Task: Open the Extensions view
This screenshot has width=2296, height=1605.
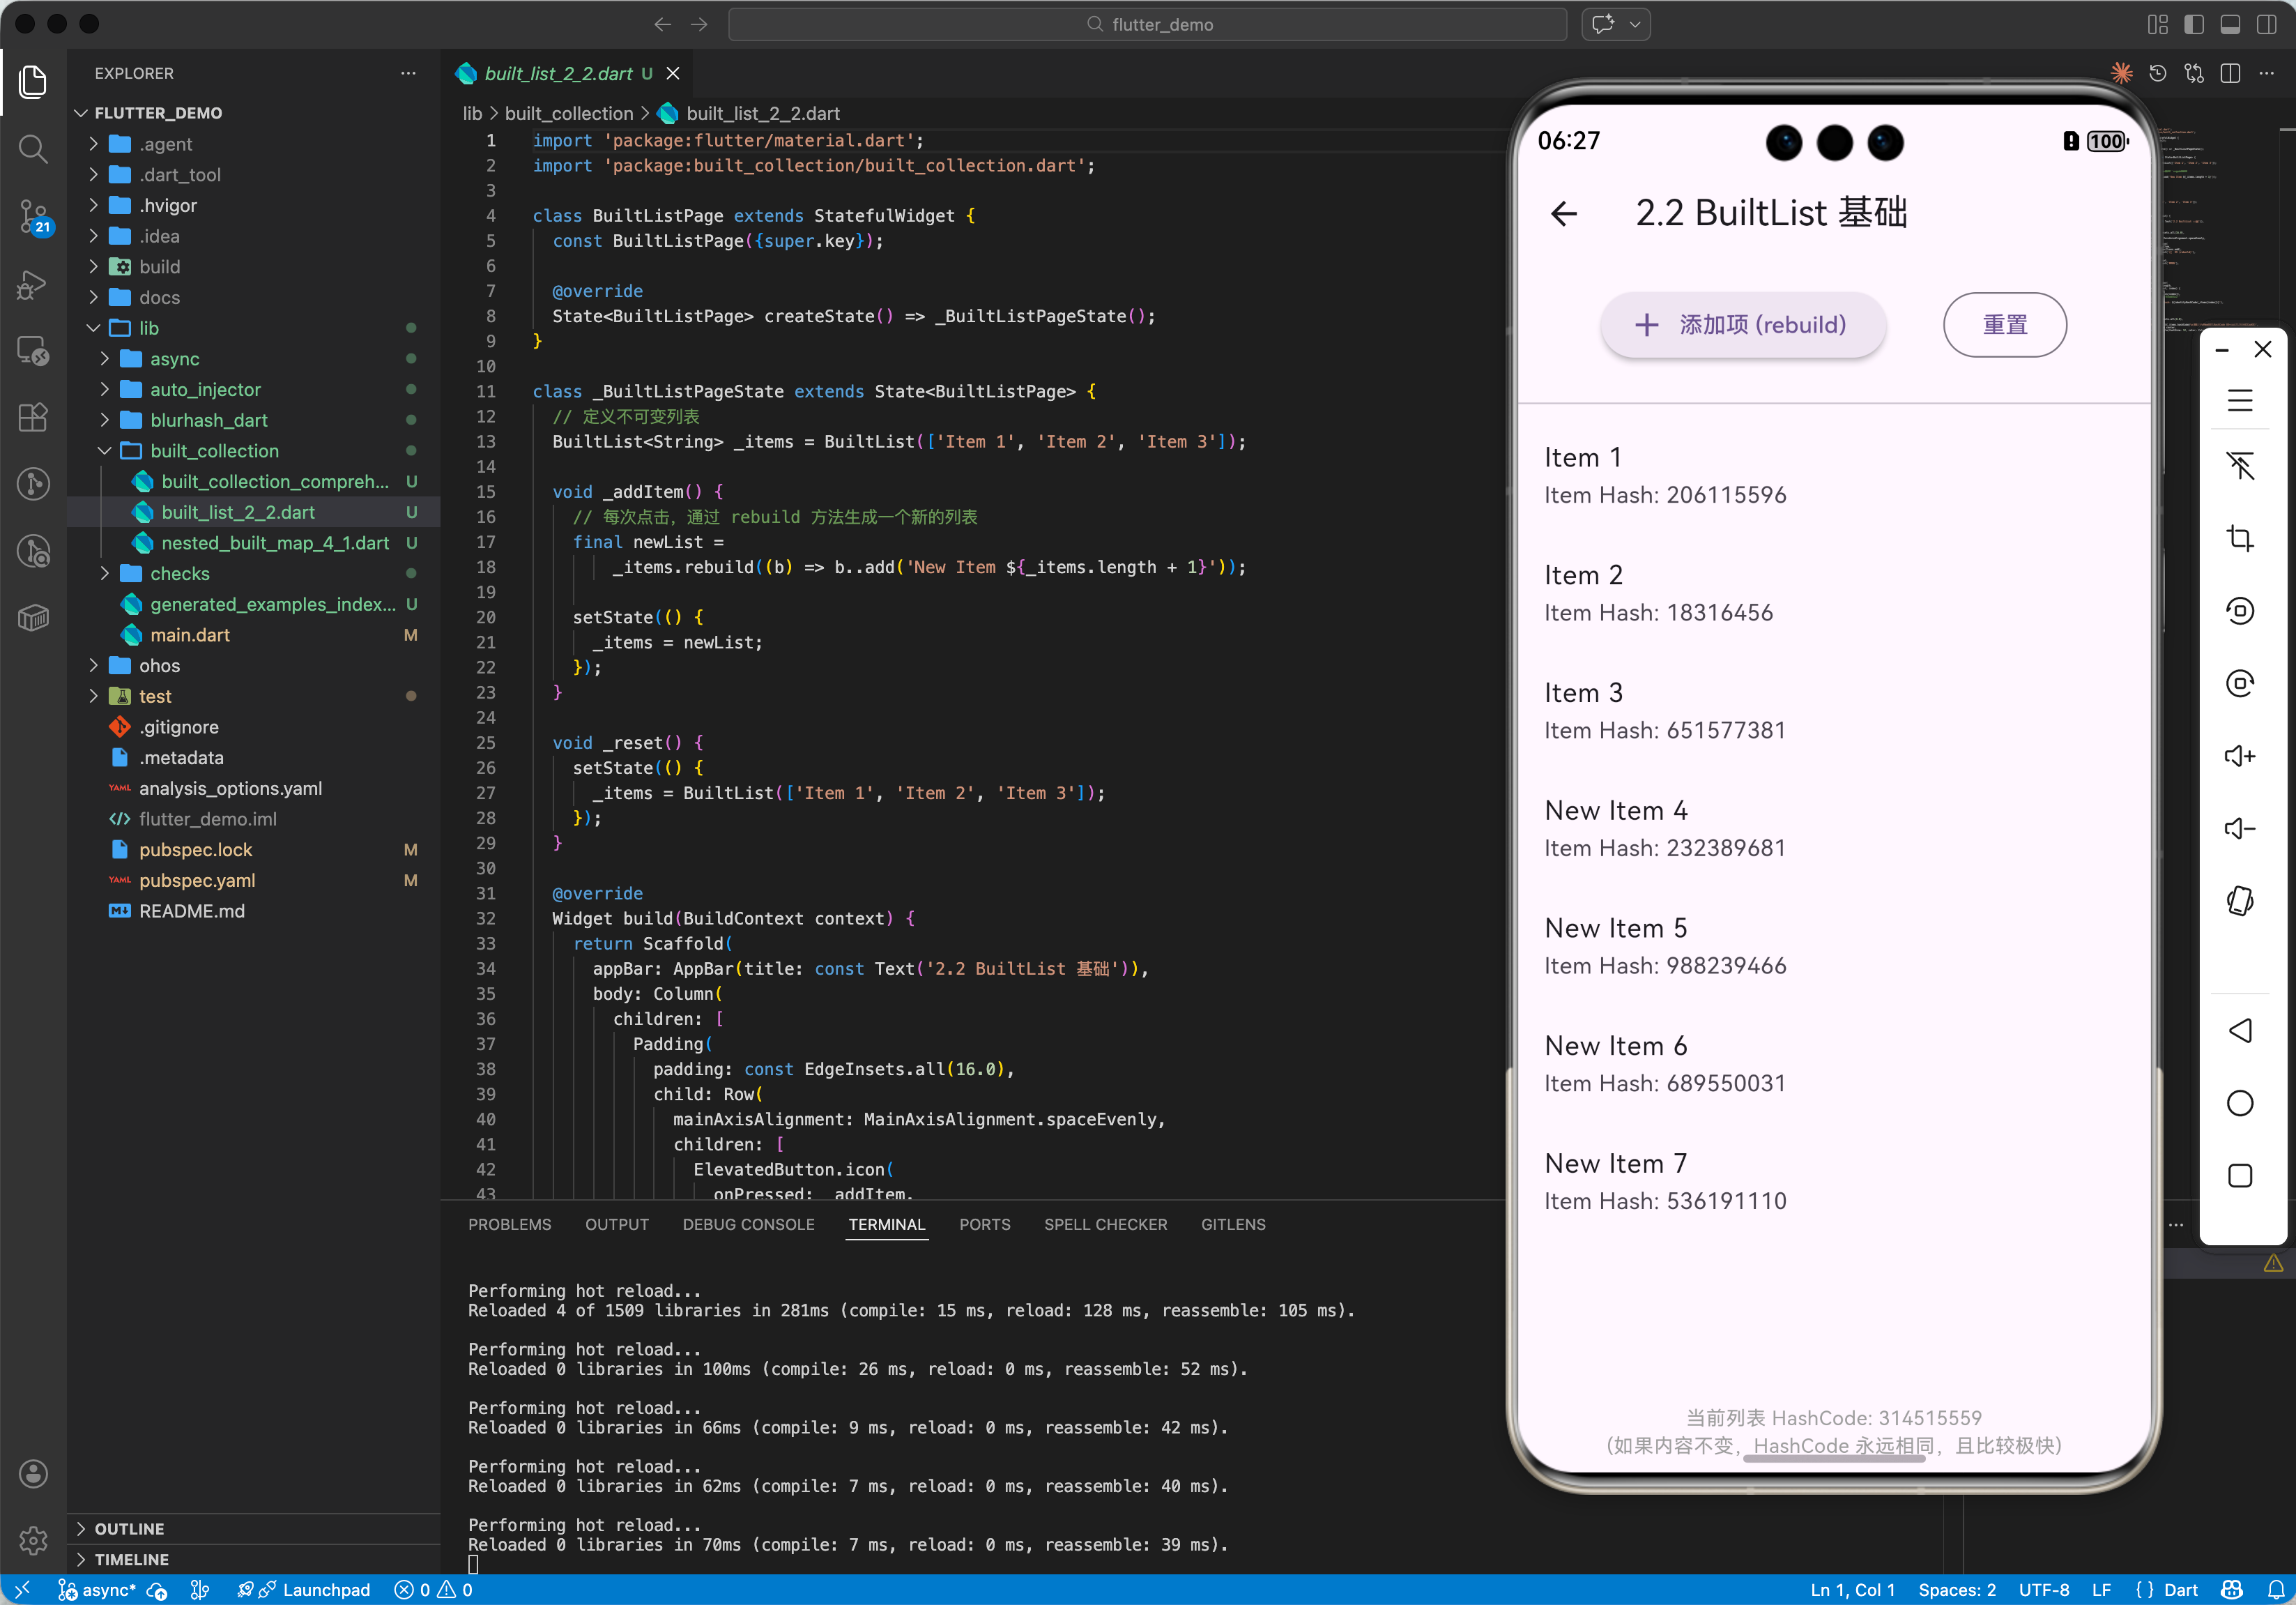Action: point(33,417)
